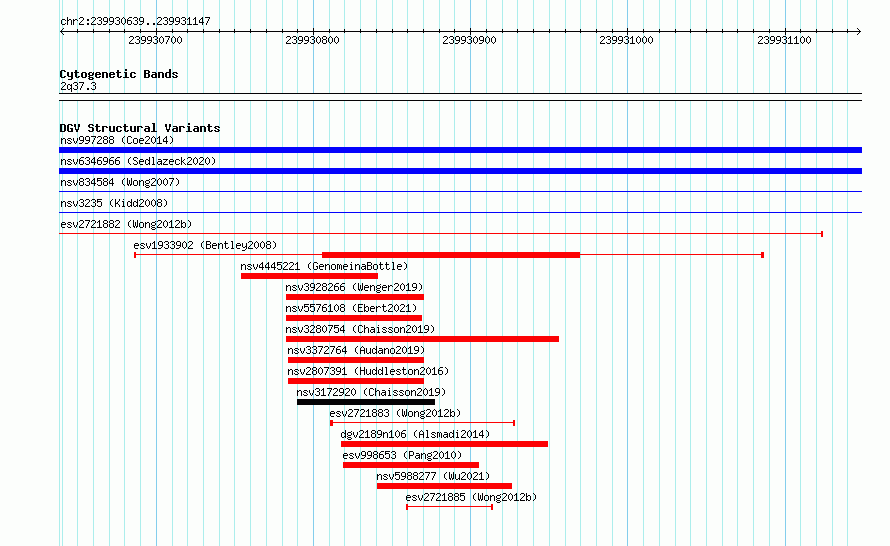Click the red bar below the nsv3928266 label
Image resolution: width=890 pixels, height=546 pixels.
coord(355,297)
